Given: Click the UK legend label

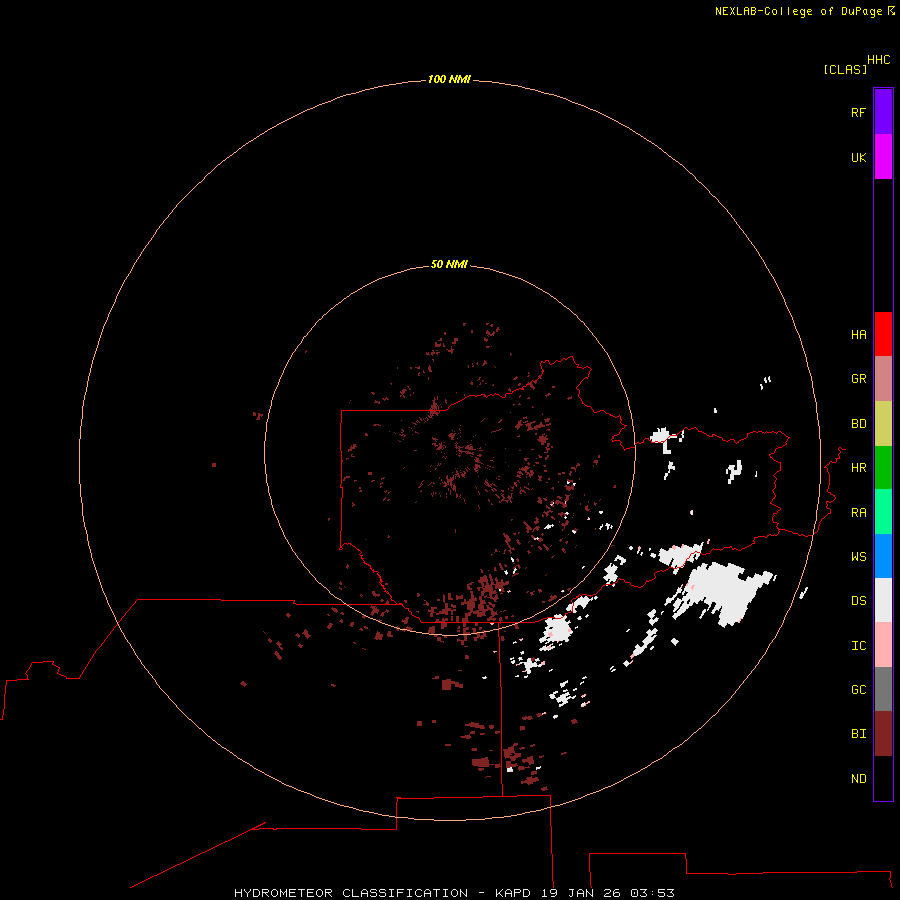Looking at the screenshot, I should [859, 157].
